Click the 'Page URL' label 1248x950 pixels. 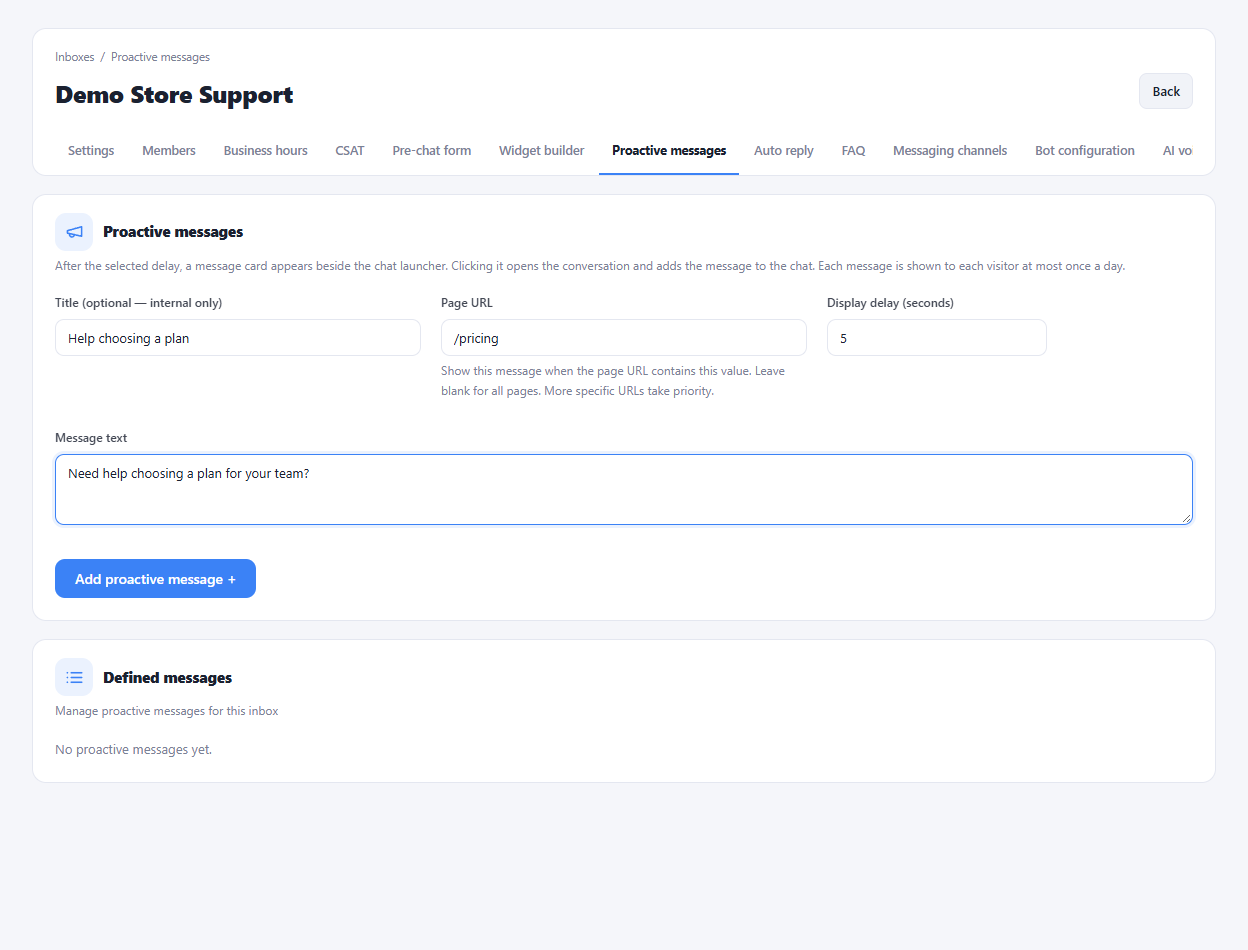(x=467, y=303)
